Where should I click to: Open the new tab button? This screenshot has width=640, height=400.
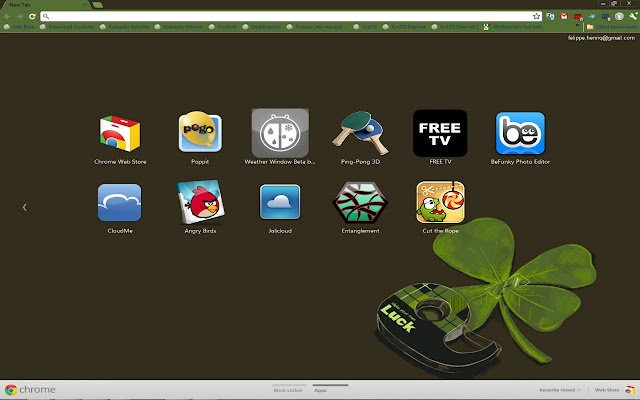pos(97,5)
